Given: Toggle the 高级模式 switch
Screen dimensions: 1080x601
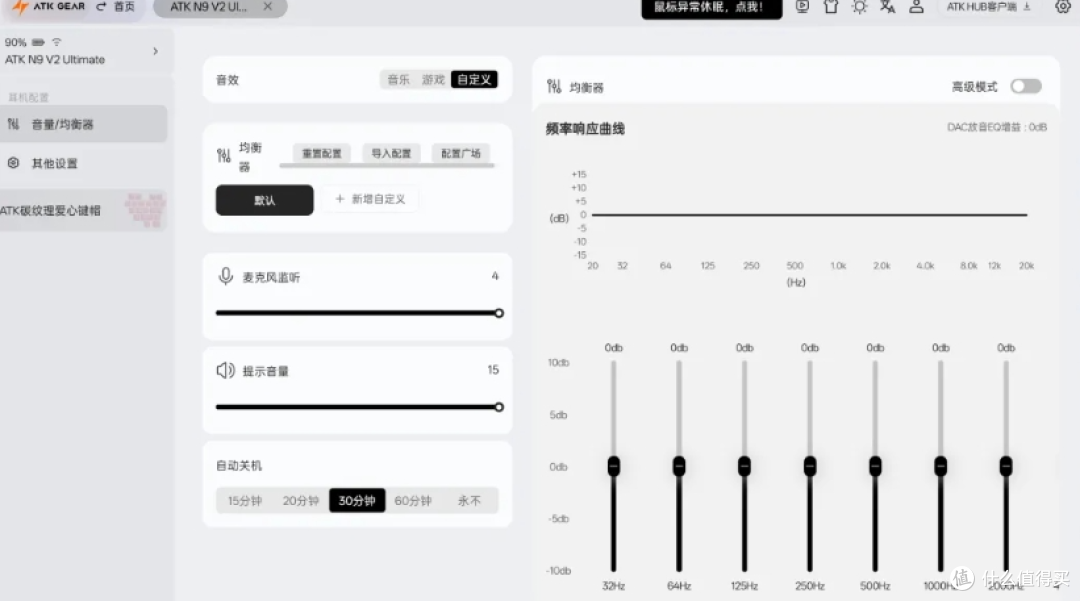Looking at the screenshot, I should tap(1026, 86).
